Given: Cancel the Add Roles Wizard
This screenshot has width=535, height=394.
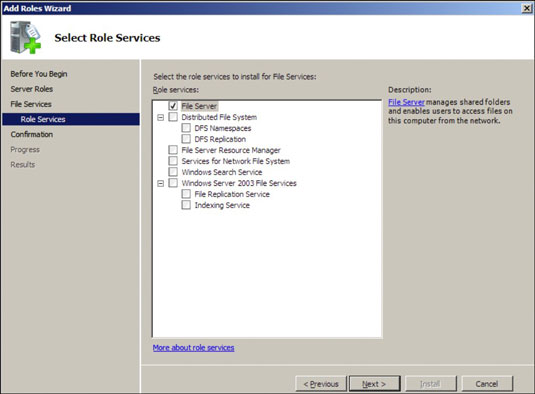Looking at the screenshot, I should 487,384.
